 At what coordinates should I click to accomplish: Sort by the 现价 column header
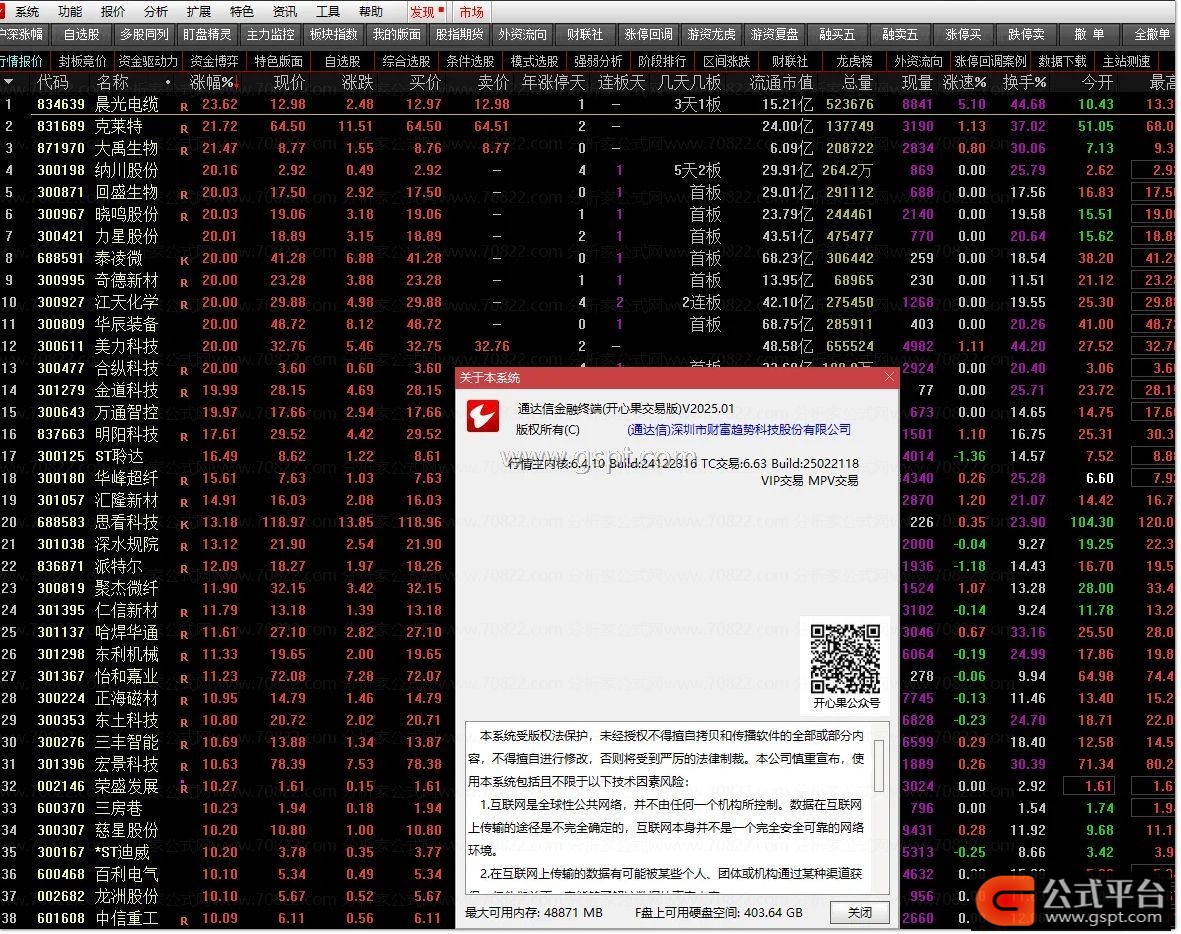(x=289, y=82)
